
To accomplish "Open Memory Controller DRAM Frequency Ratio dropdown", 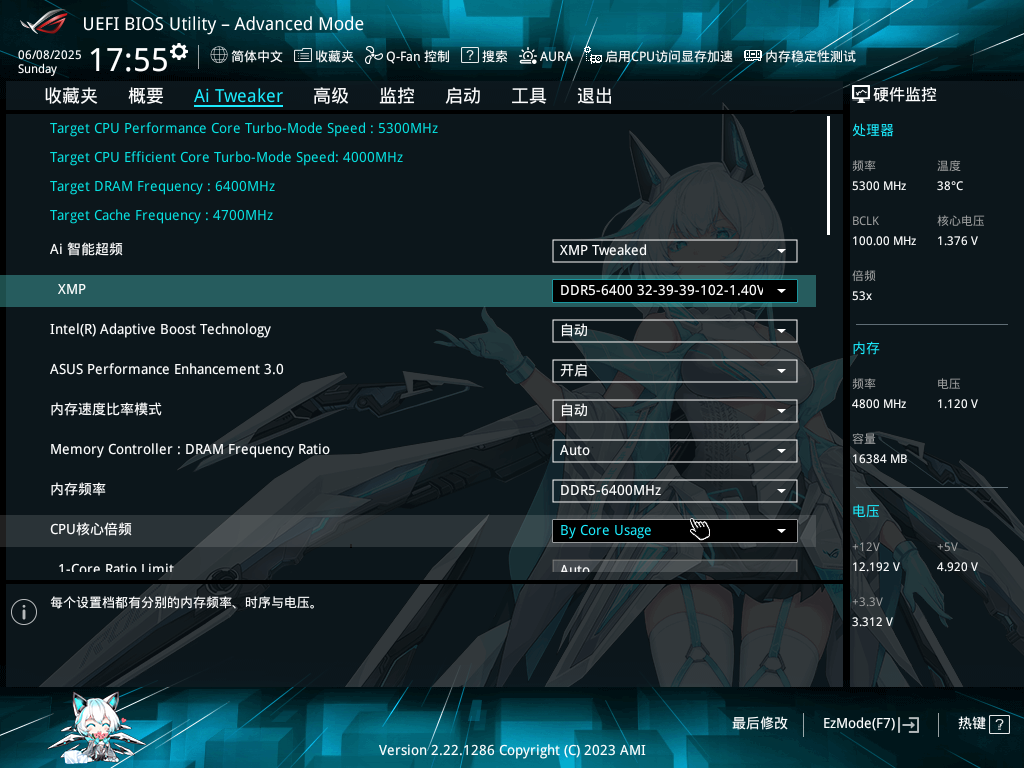I will (x=675, y=451).
